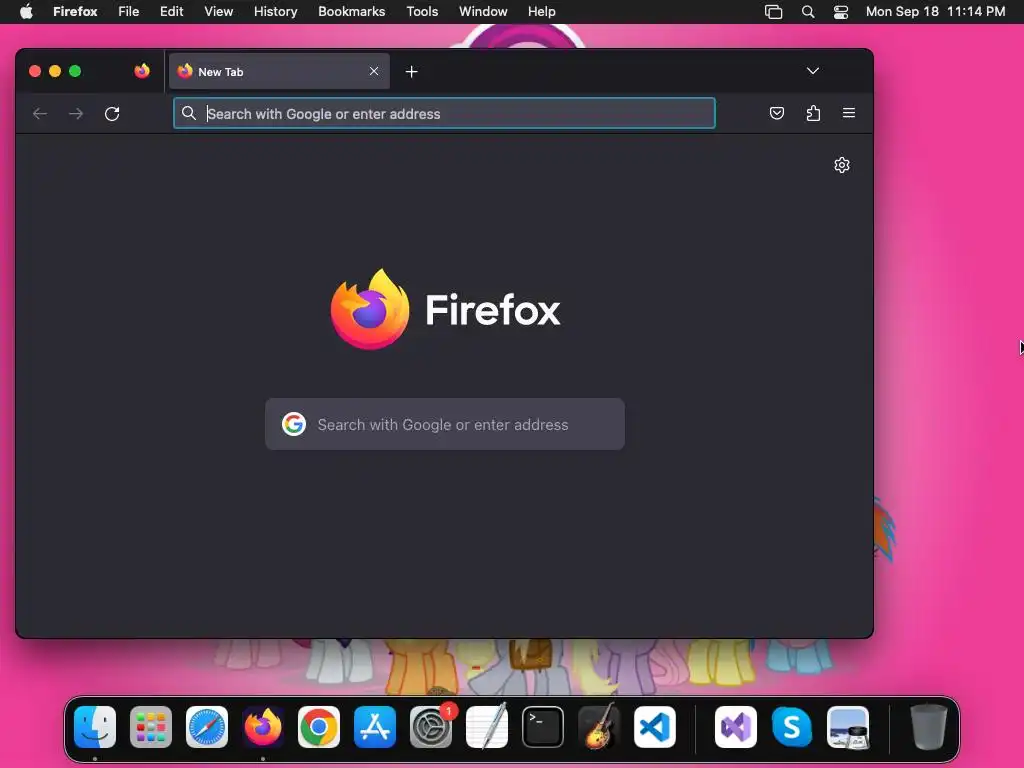
Task: Open the Window menu
Action: 483,11
